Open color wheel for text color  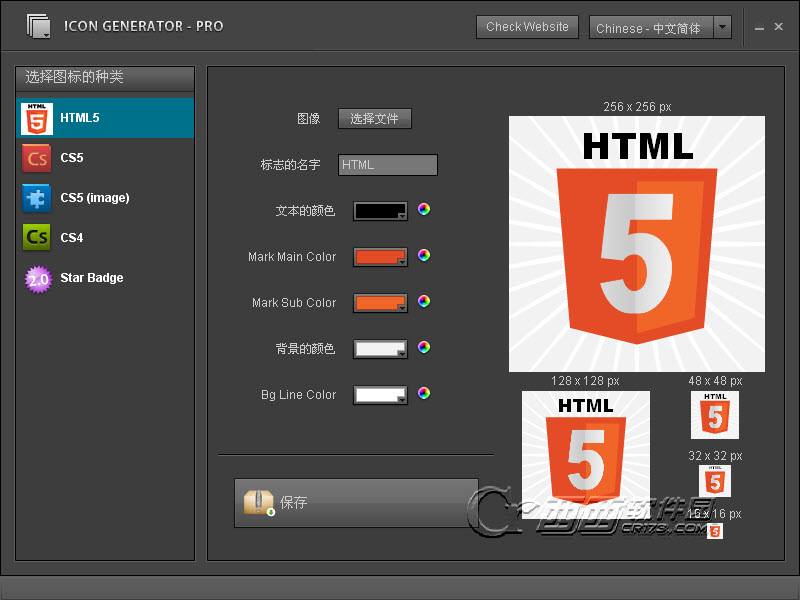pos(424,210)
